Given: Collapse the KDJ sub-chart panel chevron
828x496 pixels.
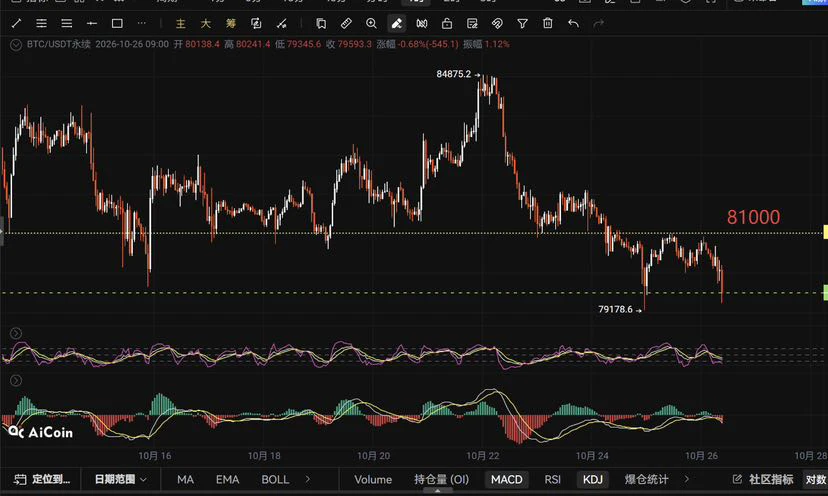Looking at the screenshot, I should [16, 333].
